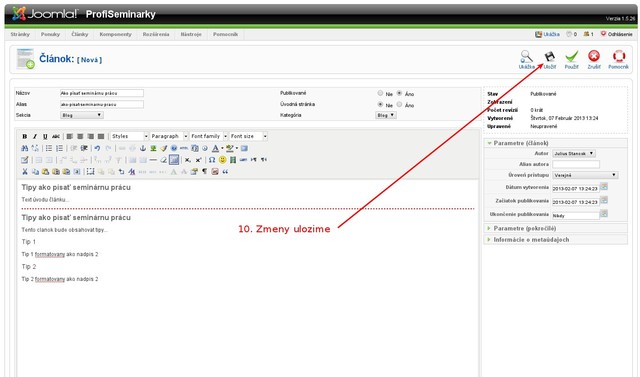
Task: Click the Názov title input field
Action: click(x=102, y=93)
